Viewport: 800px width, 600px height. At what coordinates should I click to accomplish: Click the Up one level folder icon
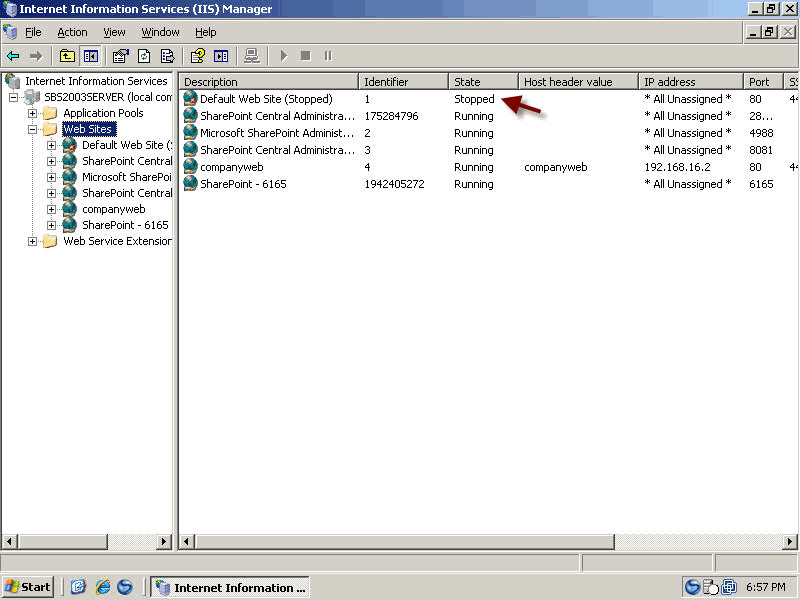pos(67,56)
